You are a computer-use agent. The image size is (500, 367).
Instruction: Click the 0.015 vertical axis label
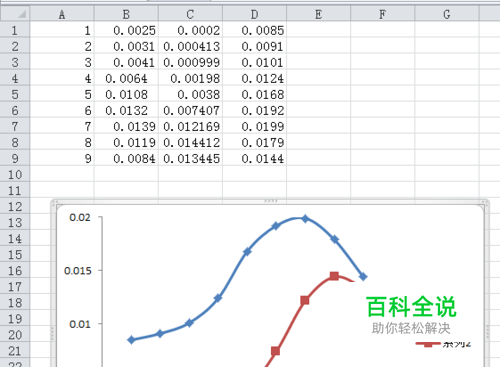click(78, 271)
